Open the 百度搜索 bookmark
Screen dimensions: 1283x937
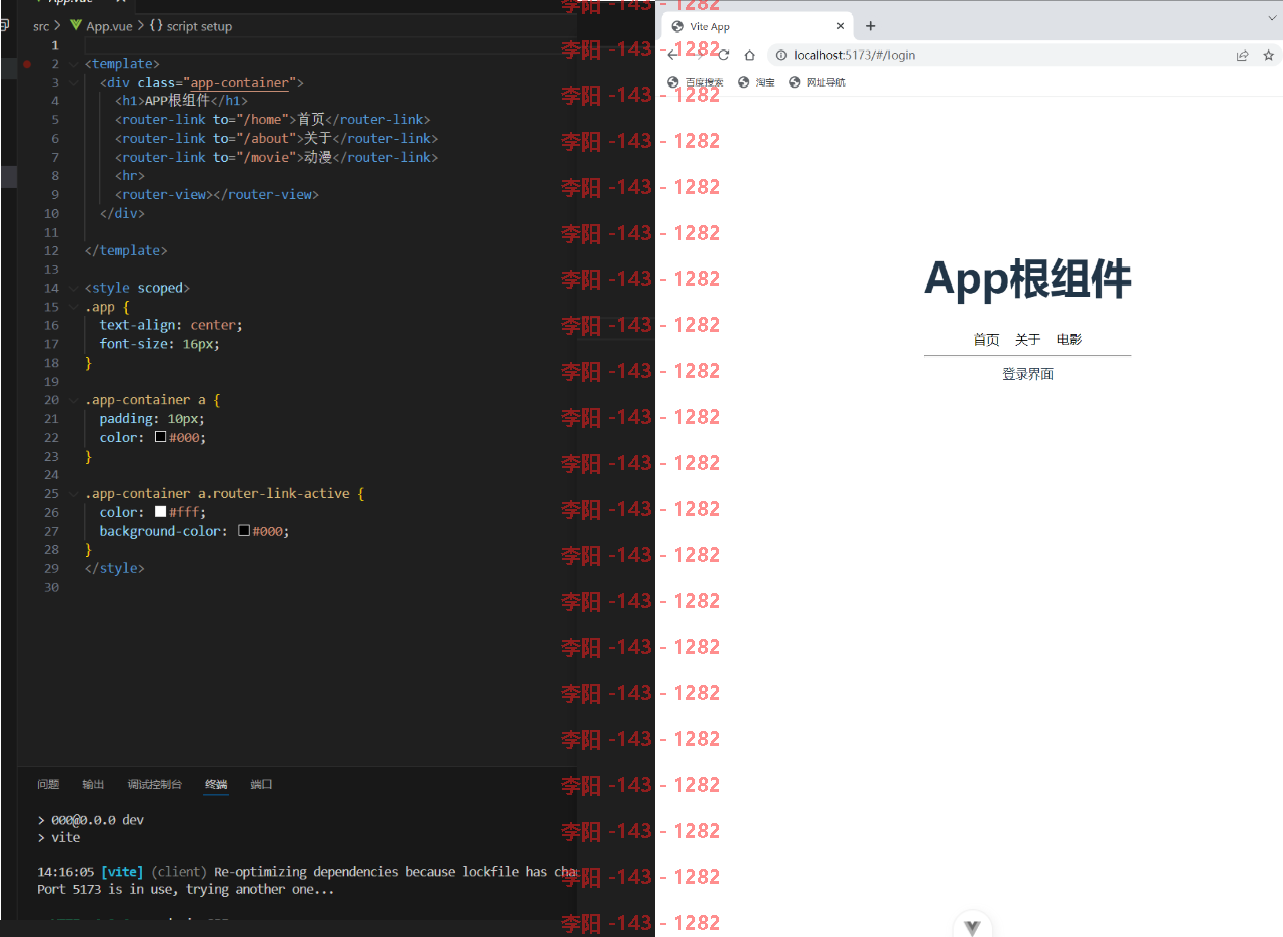click(695, 82)
